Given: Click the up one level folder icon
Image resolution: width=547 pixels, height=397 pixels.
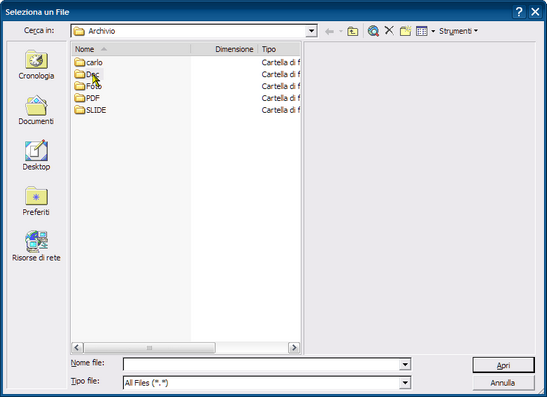Looking at the screenshot, I should pos(353,31).
